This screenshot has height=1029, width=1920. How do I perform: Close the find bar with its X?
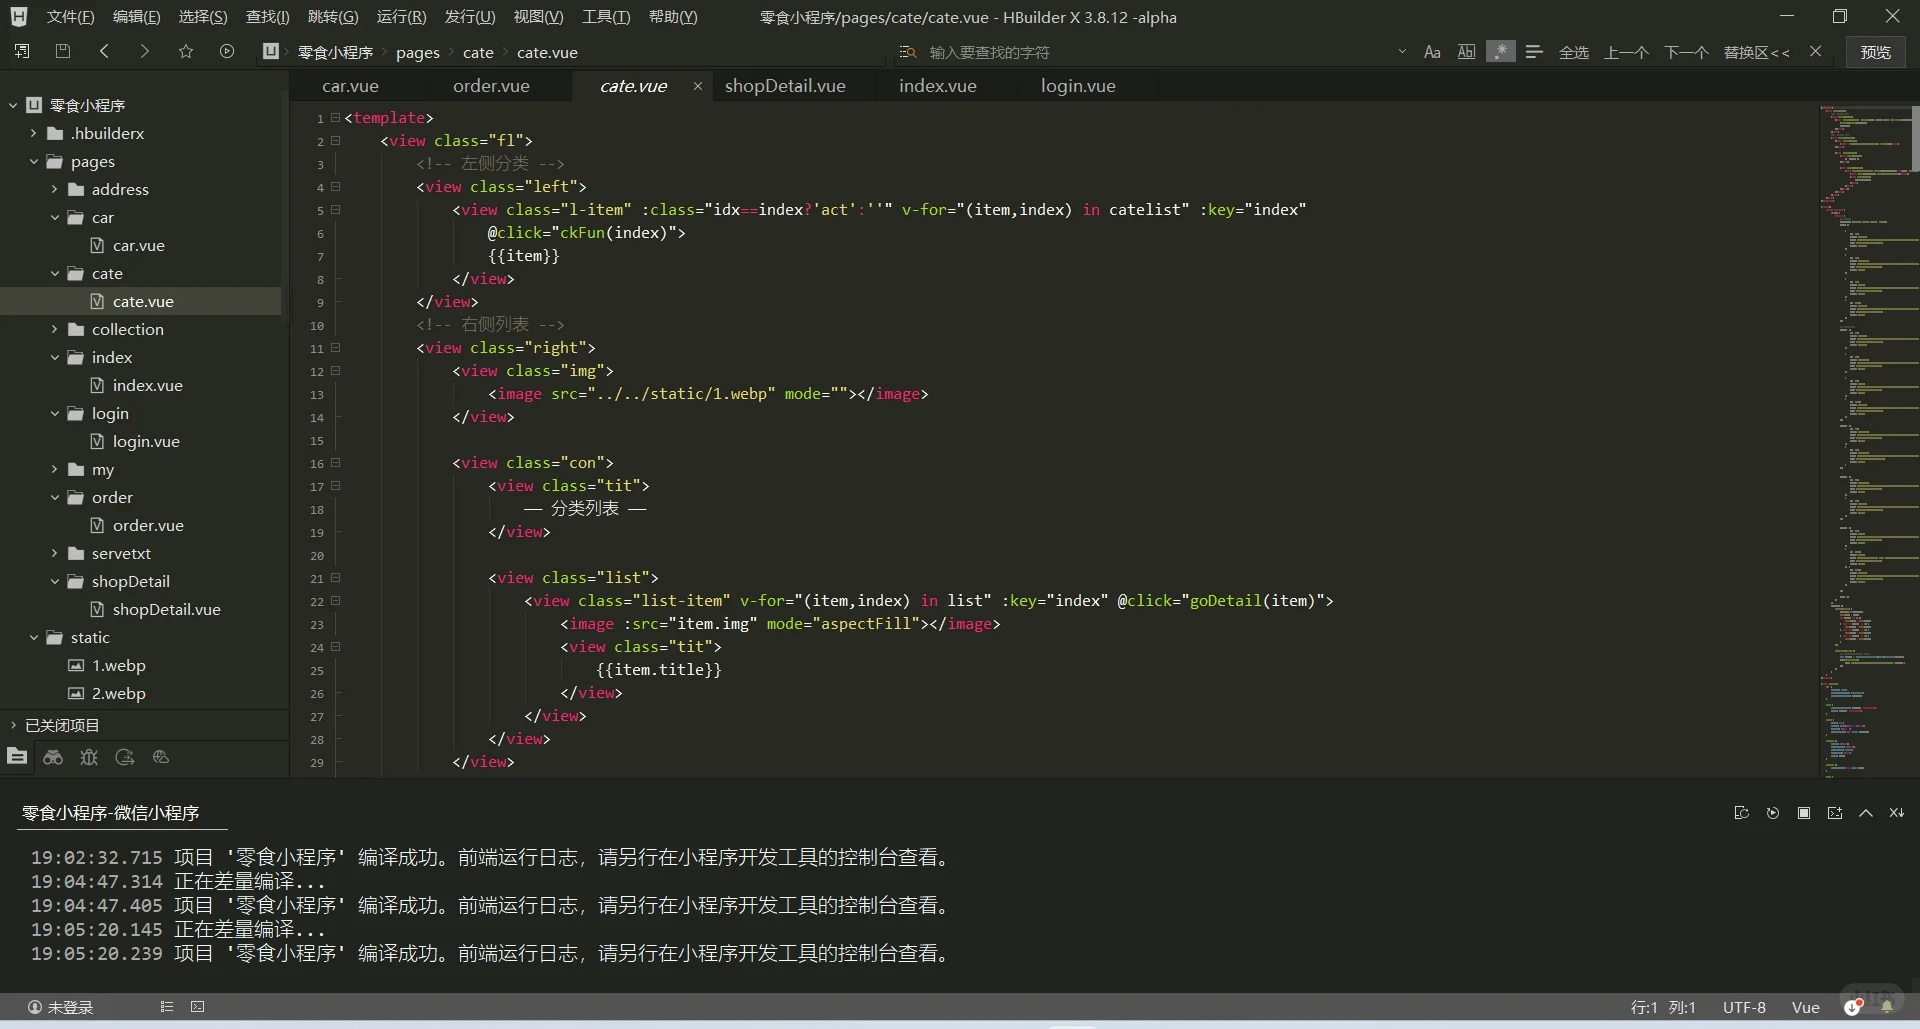coord(1816,51)
